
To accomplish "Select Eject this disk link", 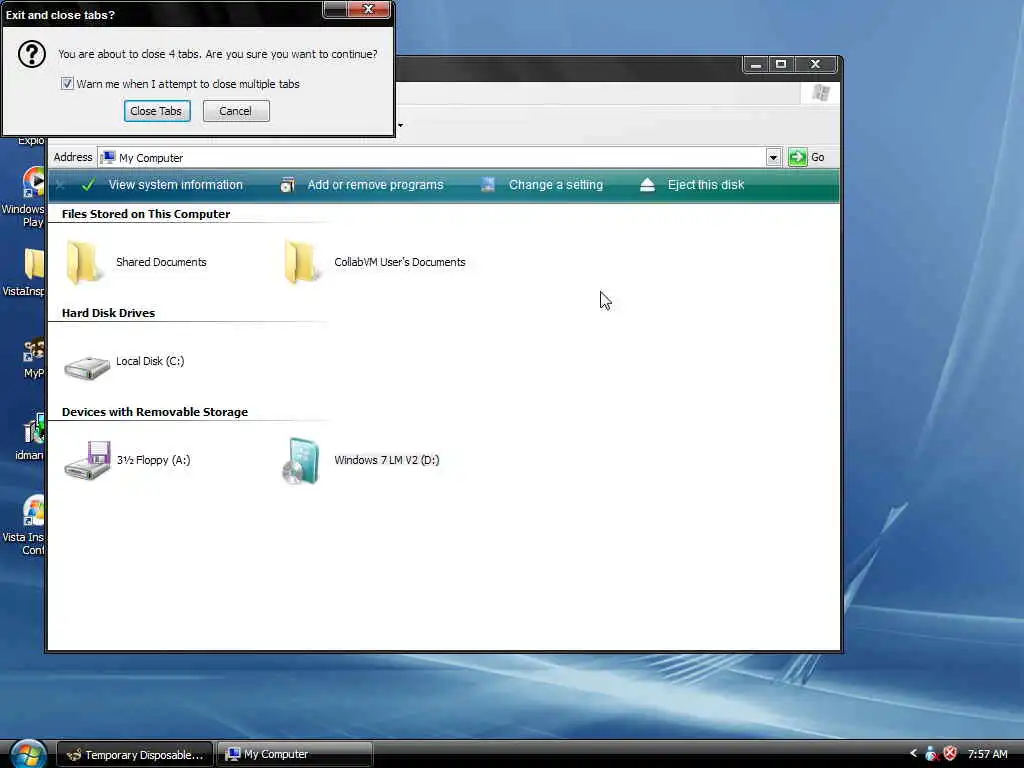I will tap(706, 185).
